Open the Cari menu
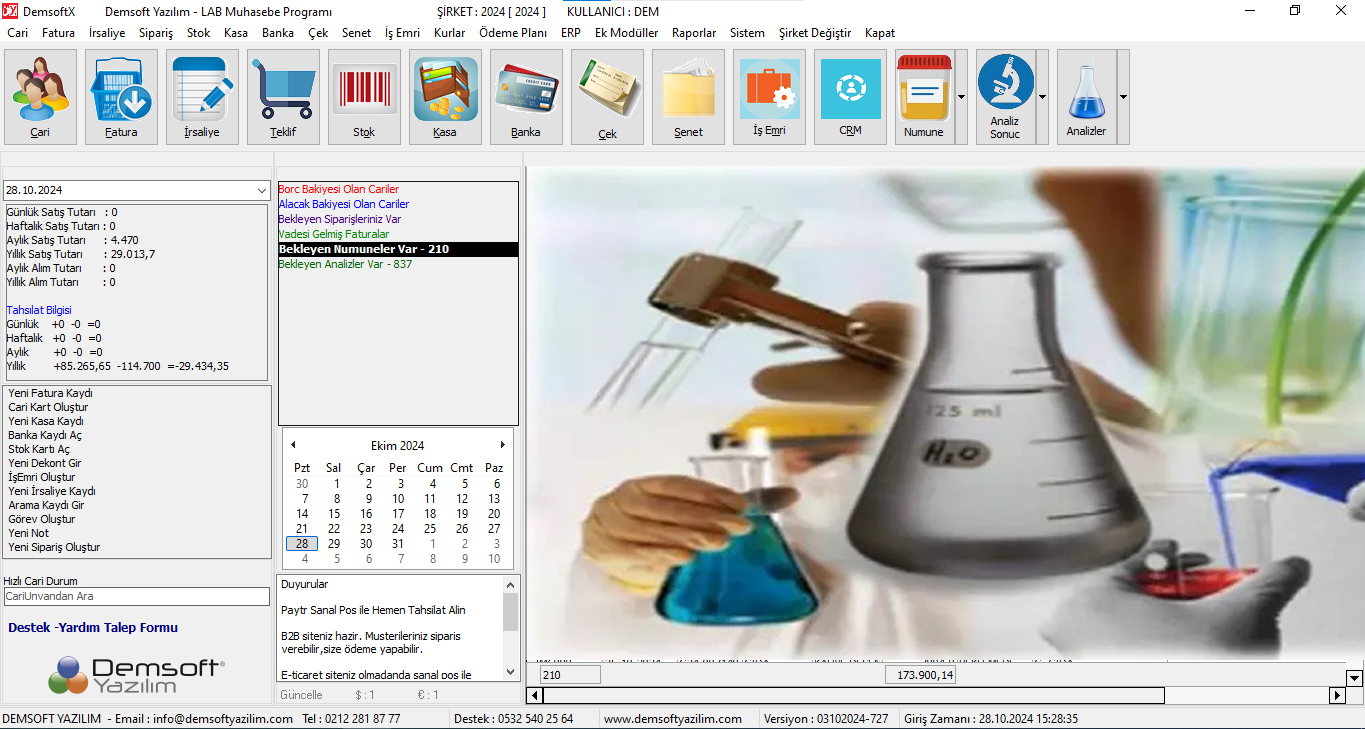This screenshot has height=729, width=1365. pyautogui.click(x=18, y=33)
